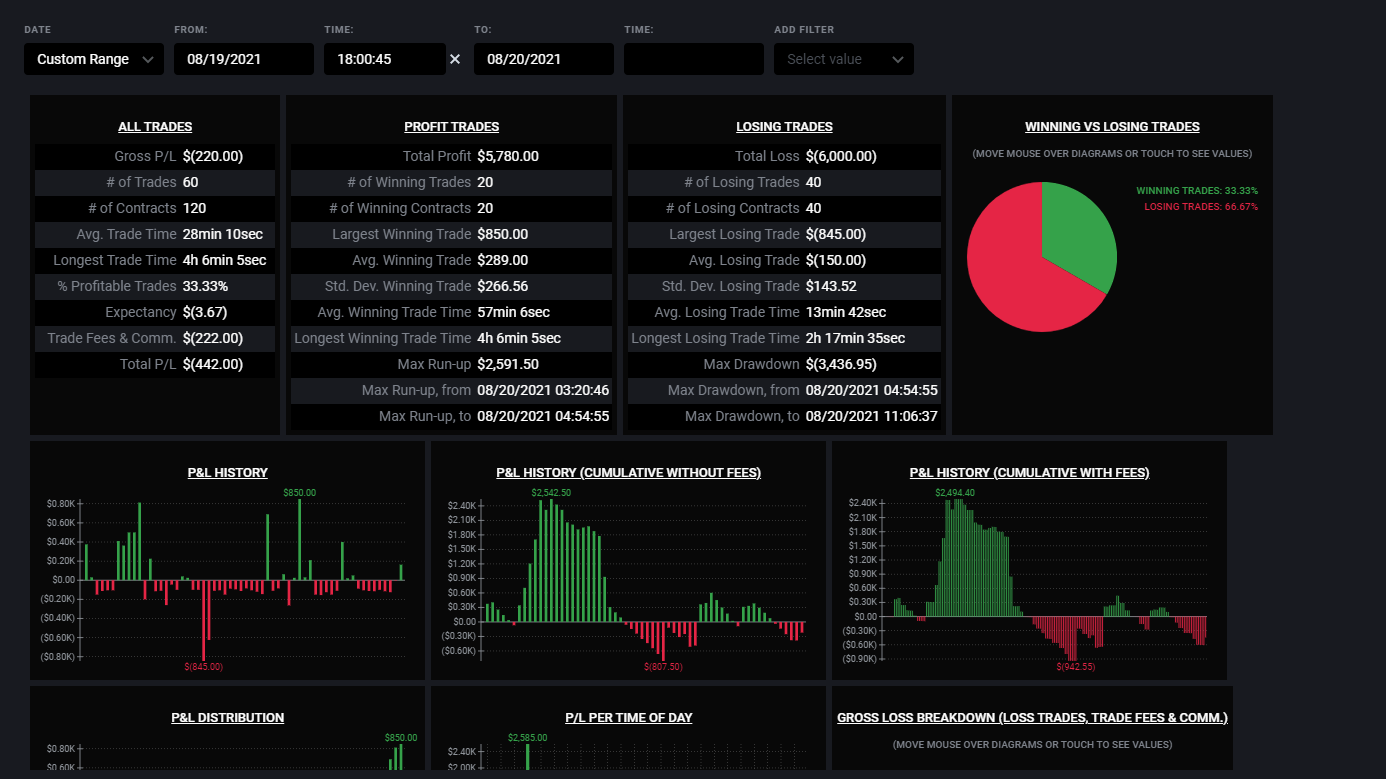Click the Gross P/L value $(220.00)
The image size is (1386, 779).
[213, 156]
